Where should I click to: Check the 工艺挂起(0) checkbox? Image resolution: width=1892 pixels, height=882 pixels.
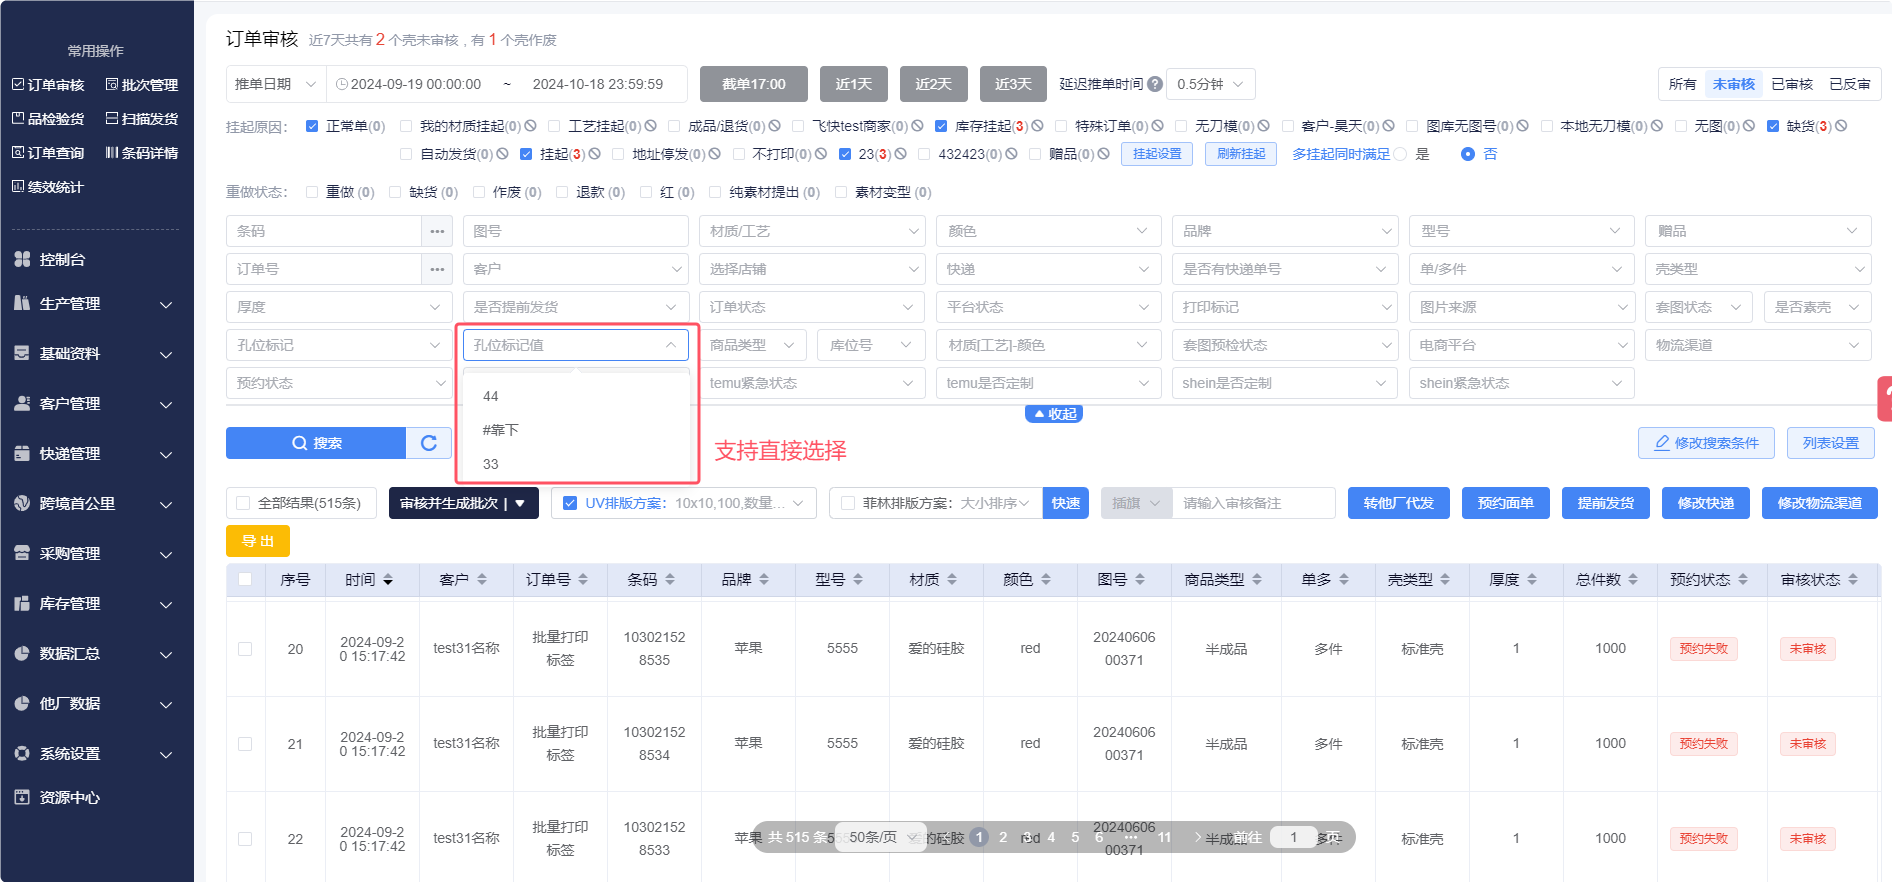coord(554,126)
